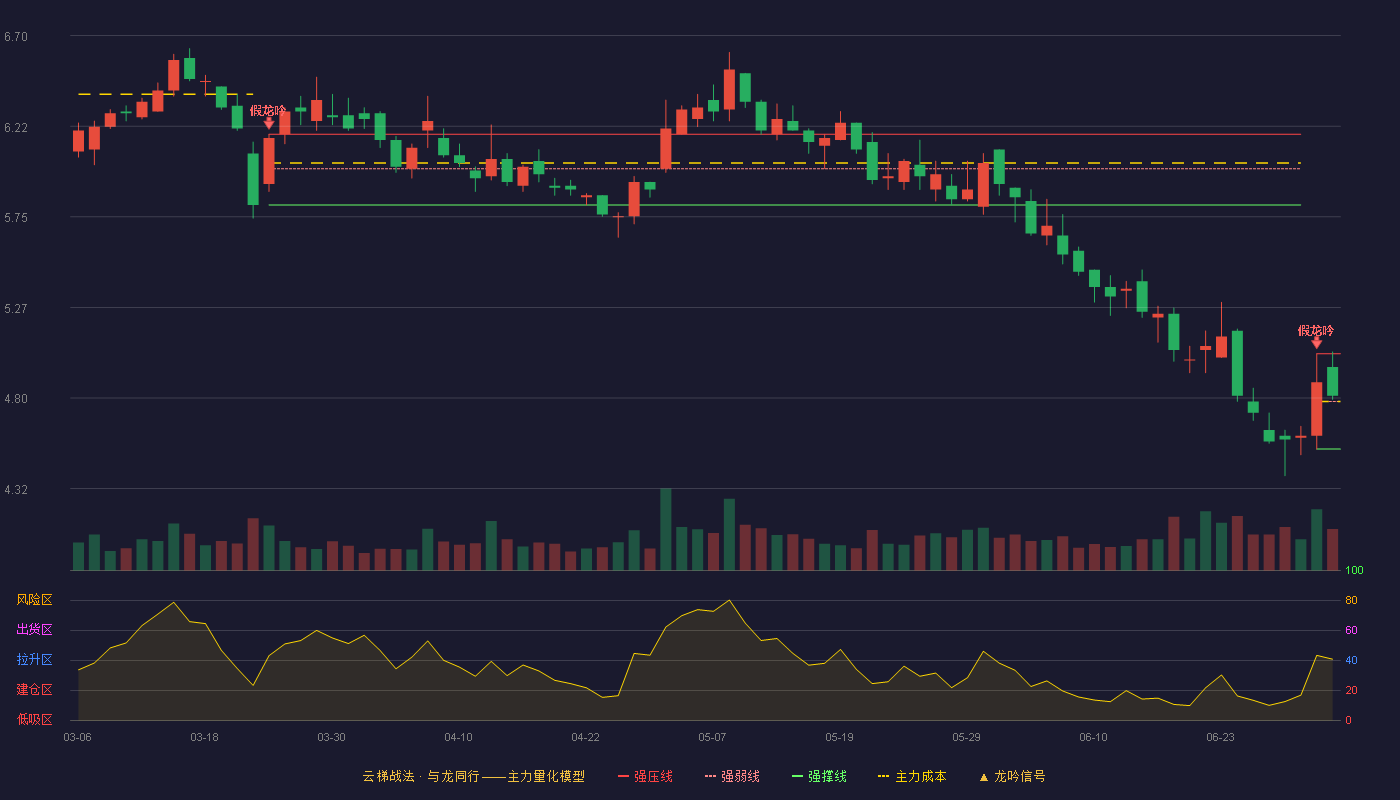
Task: Click the magenta 60 indicator scale label
Action: point(1351,630)
